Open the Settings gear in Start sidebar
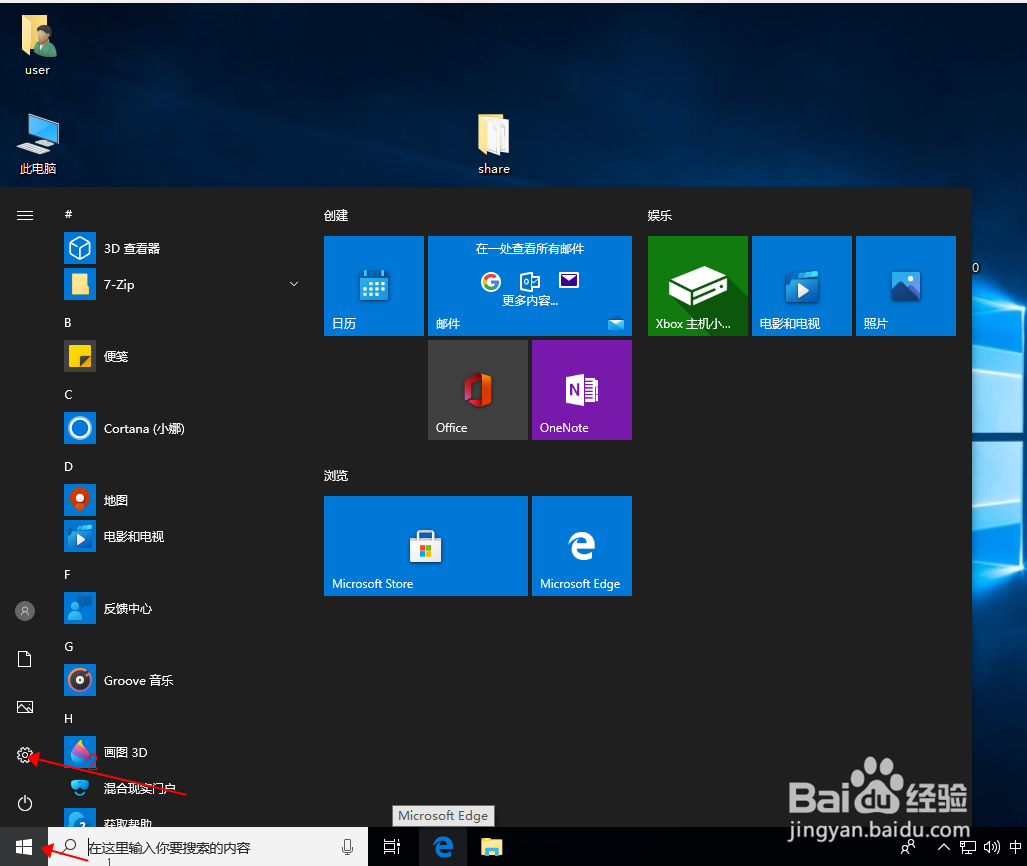This screenshot has width=1027, height=866. click(24, 755)
